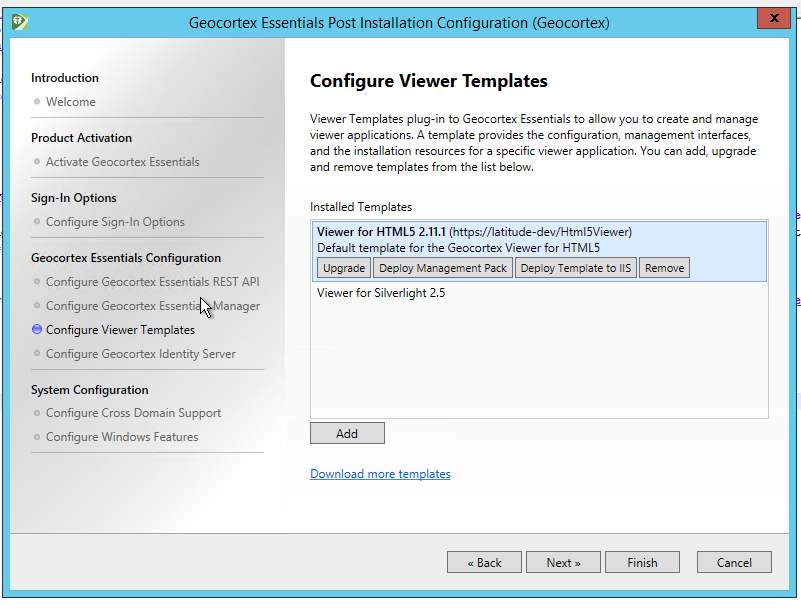The height and width of the screenshot is (609, 801).
Task: Open Configure Sign-In Options step
Action: pos(115,222)
